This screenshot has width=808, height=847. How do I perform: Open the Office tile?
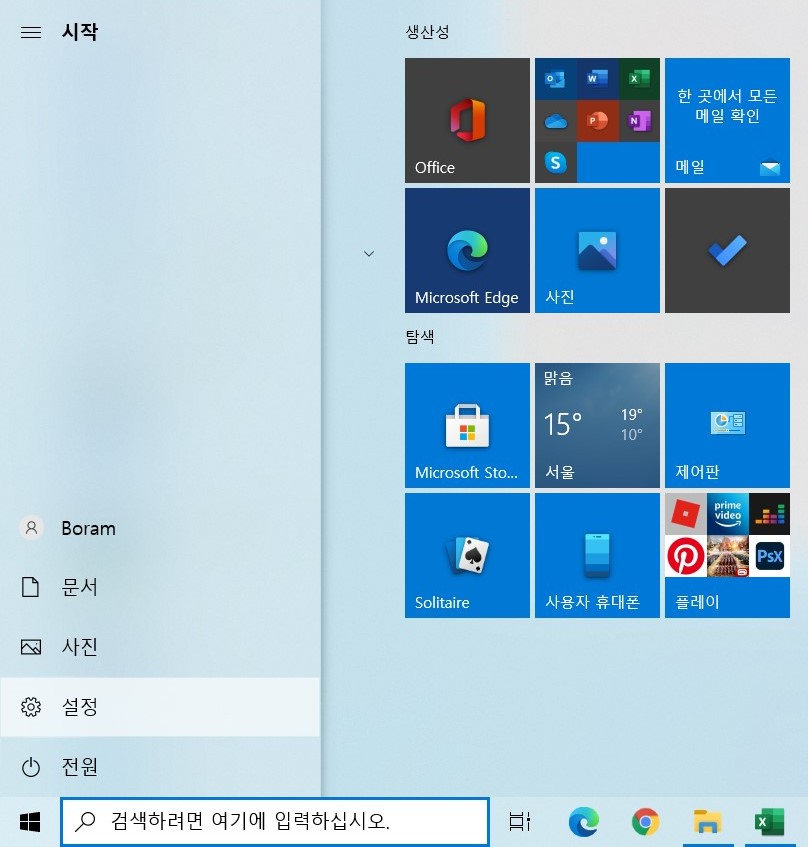pyautogui.click(x=467, y=120)
